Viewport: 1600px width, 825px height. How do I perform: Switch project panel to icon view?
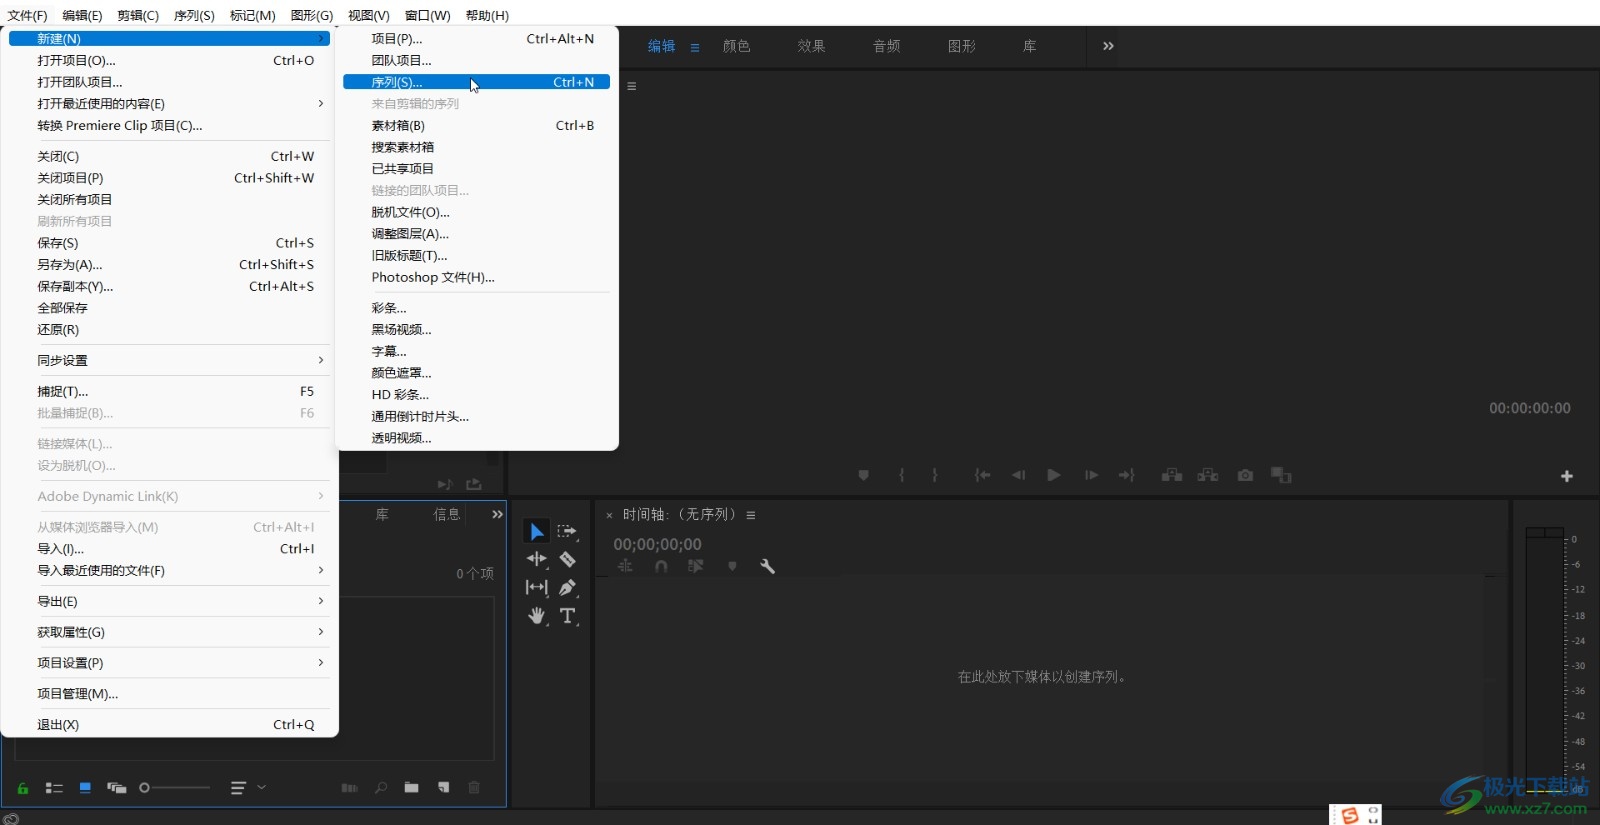pyautogui.click(x=85, y=788)
